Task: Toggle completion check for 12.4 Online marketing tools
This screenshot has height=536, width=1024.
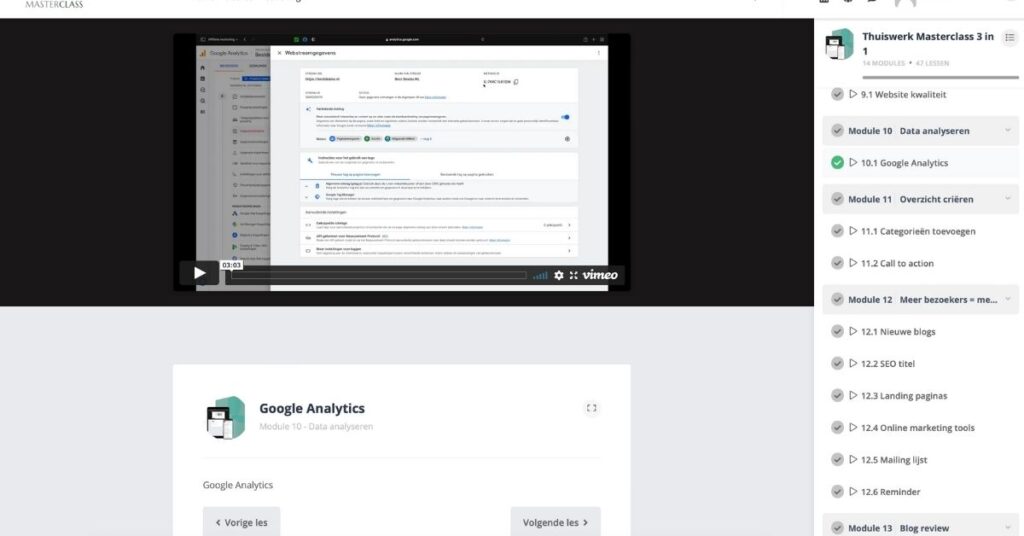Action: 837,428
